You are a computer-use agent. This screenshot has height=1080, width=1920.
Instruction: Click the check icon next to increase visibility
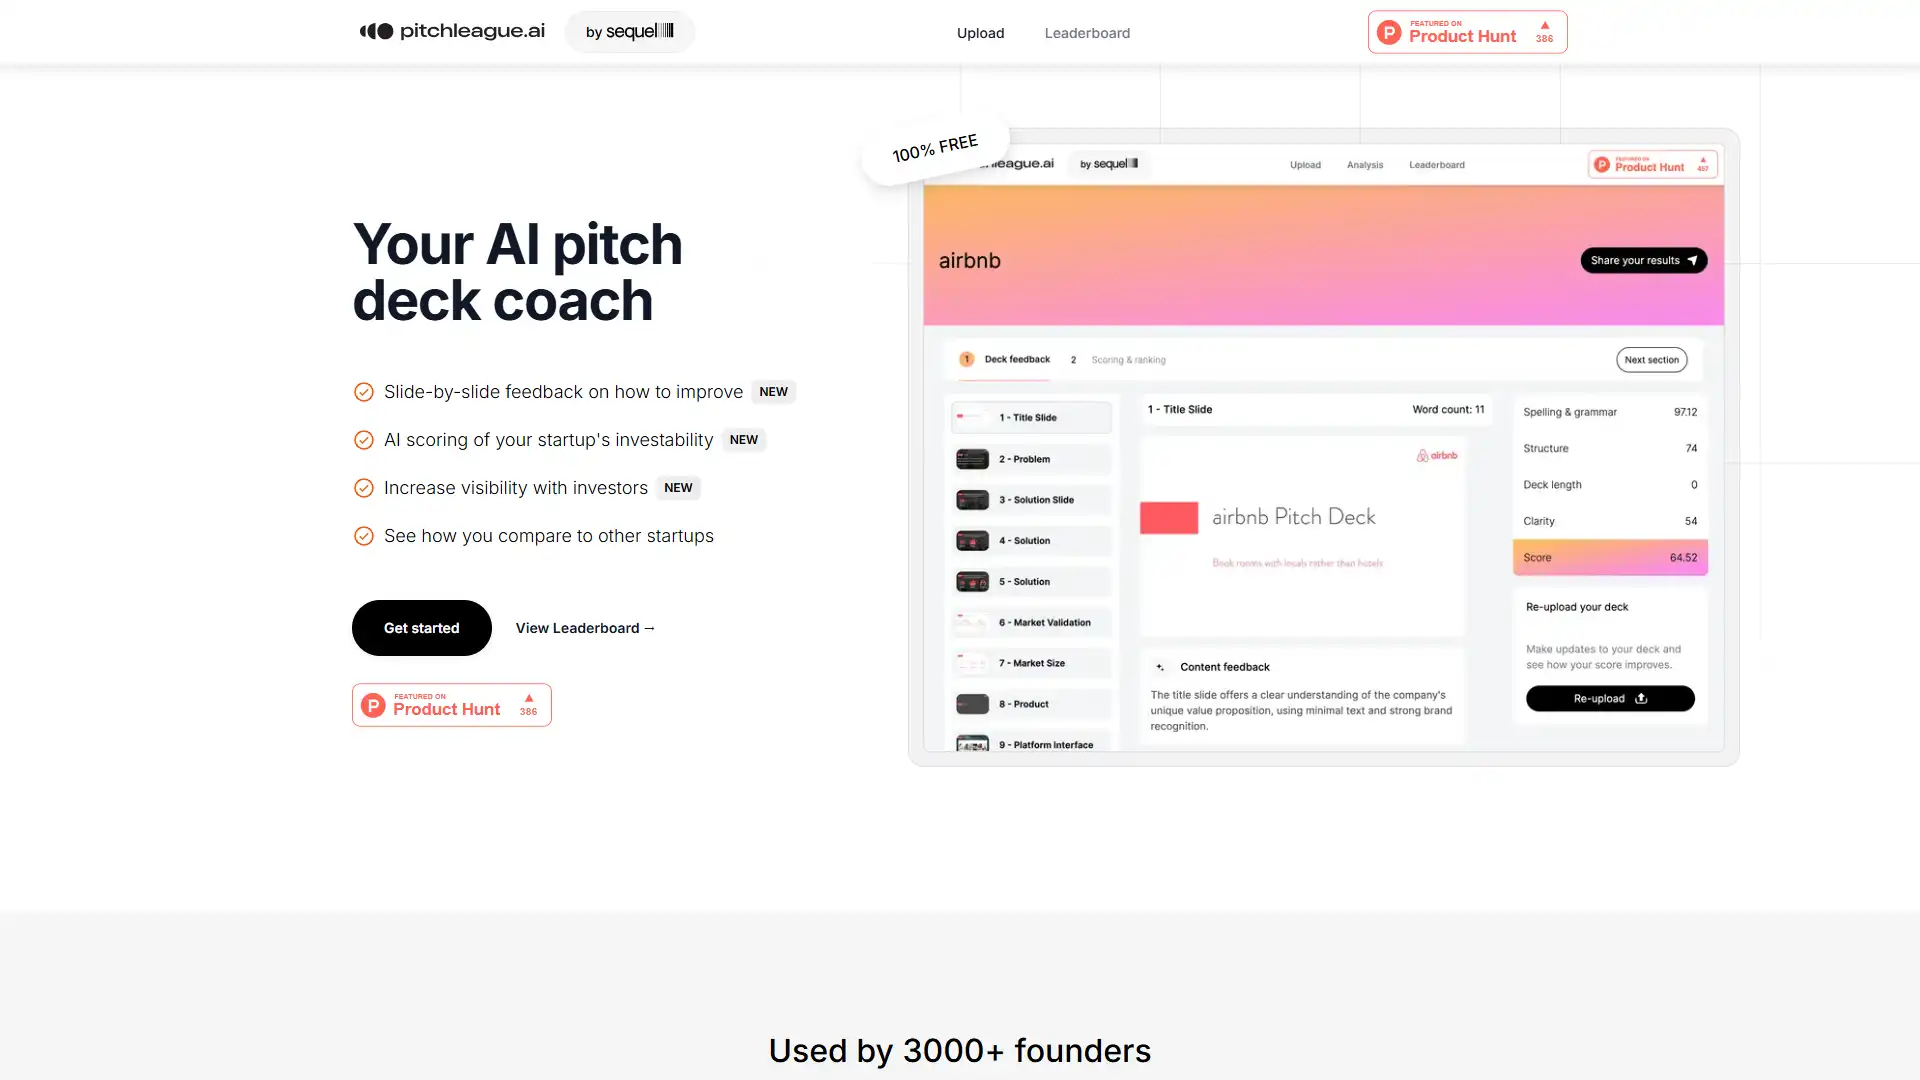pos(363,488)
